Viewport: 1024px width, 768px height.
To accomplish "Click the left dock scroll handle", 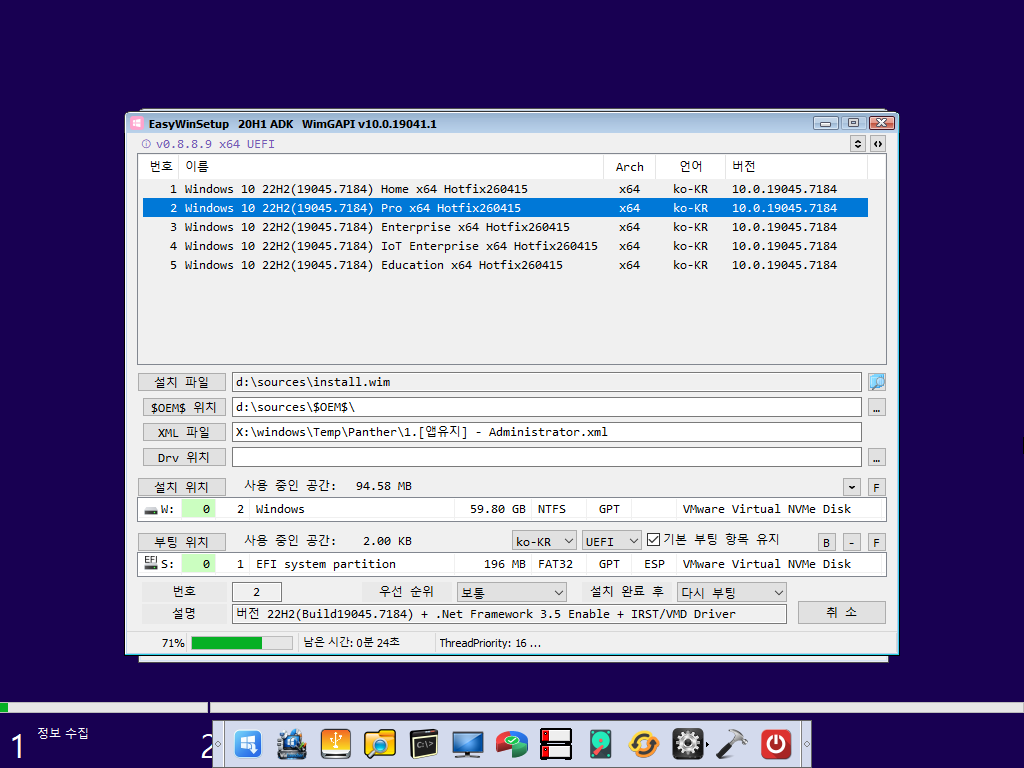I will [x=218, y=744].
